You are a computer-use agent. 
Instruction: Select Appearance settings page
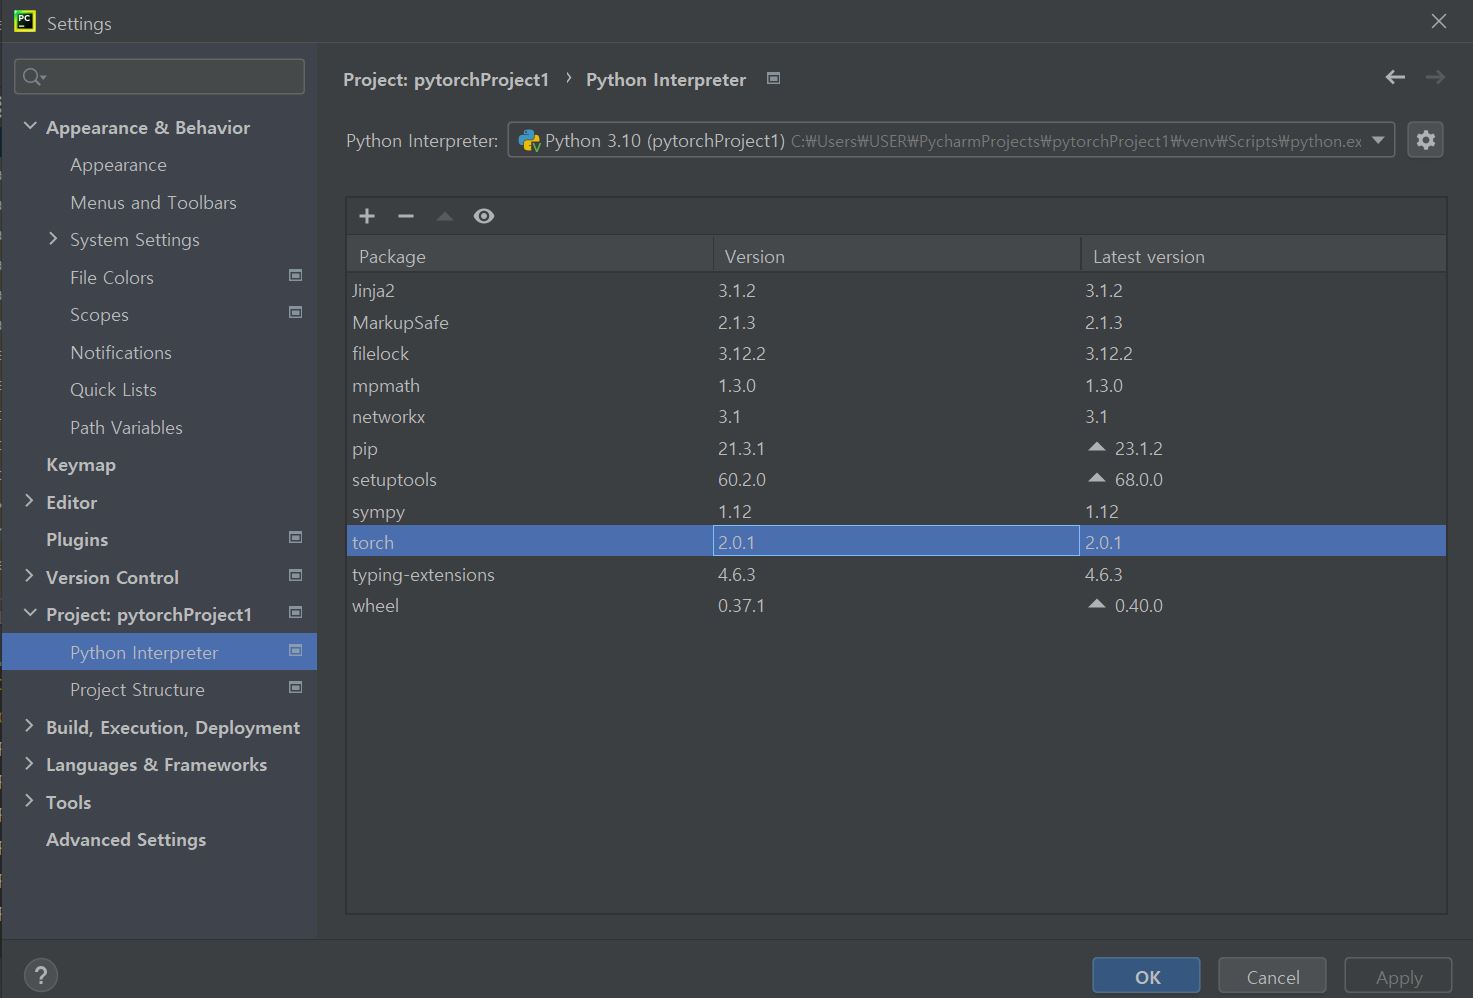(118, 165)
